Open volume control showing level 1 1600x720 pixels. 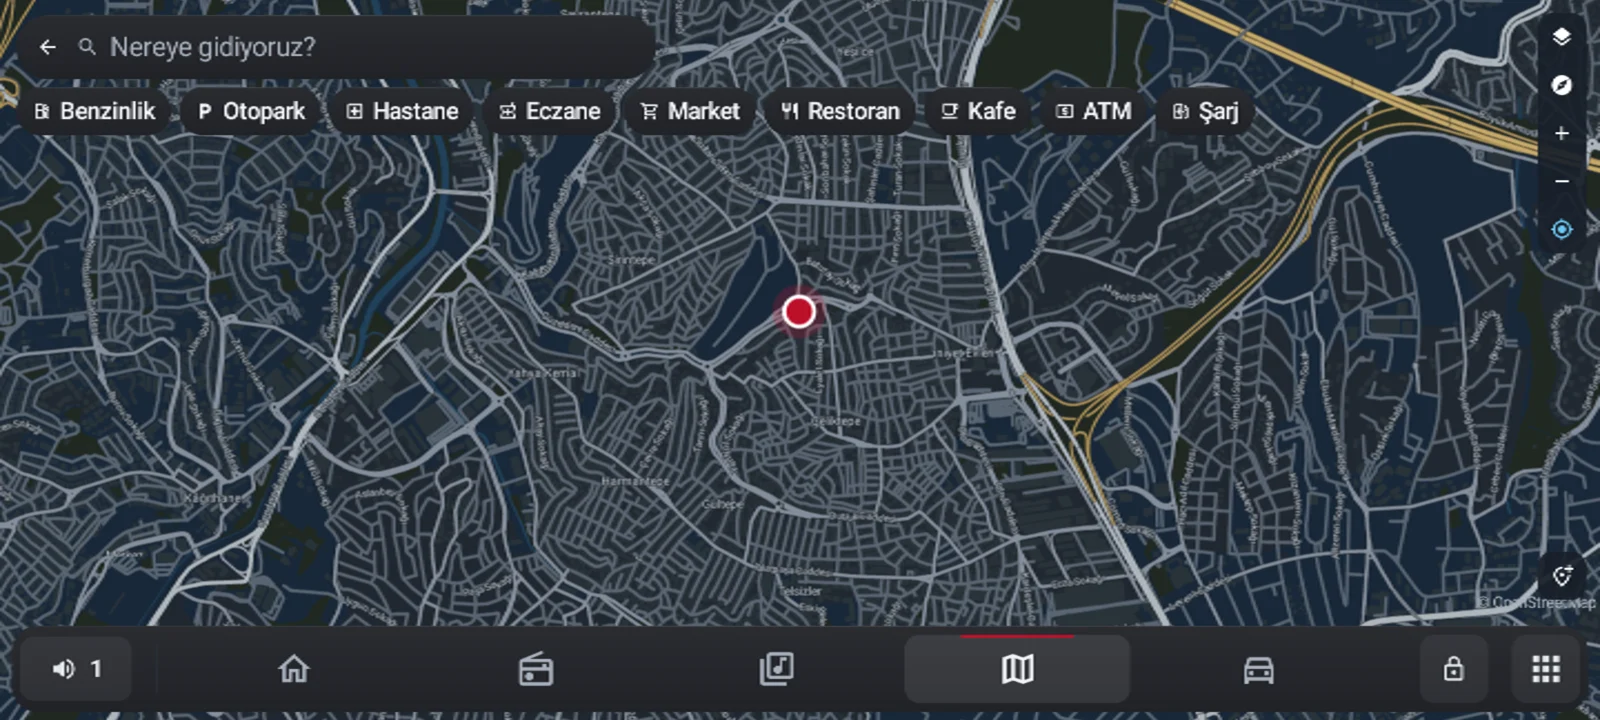click(76, 669)
